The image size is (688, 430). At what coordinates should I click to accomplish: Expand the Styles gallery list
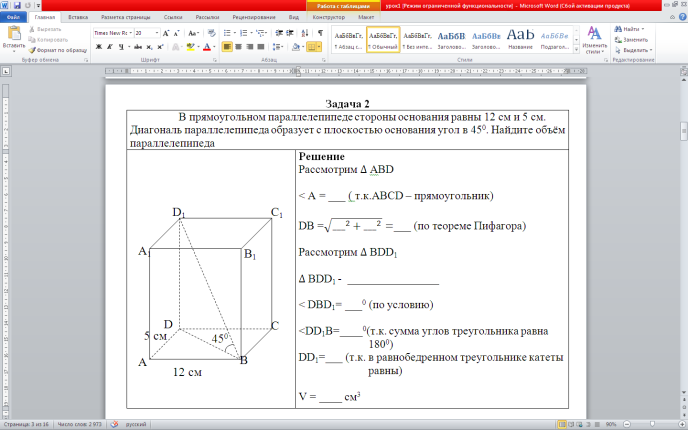coord(574,50)
